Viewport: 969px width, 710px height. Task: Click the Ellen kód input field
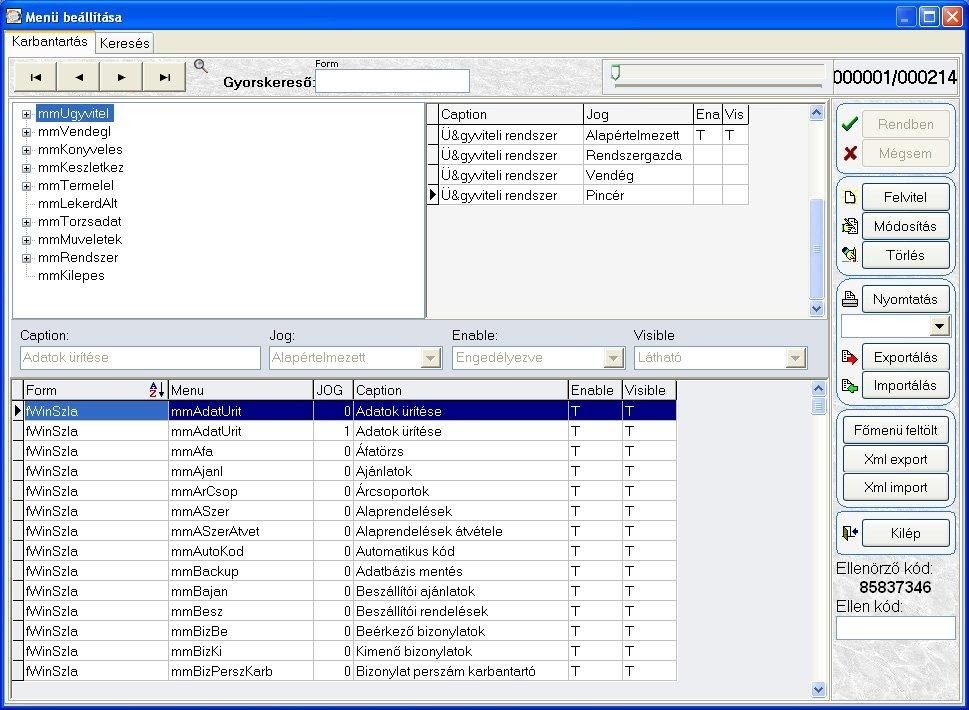click(895, 628)
